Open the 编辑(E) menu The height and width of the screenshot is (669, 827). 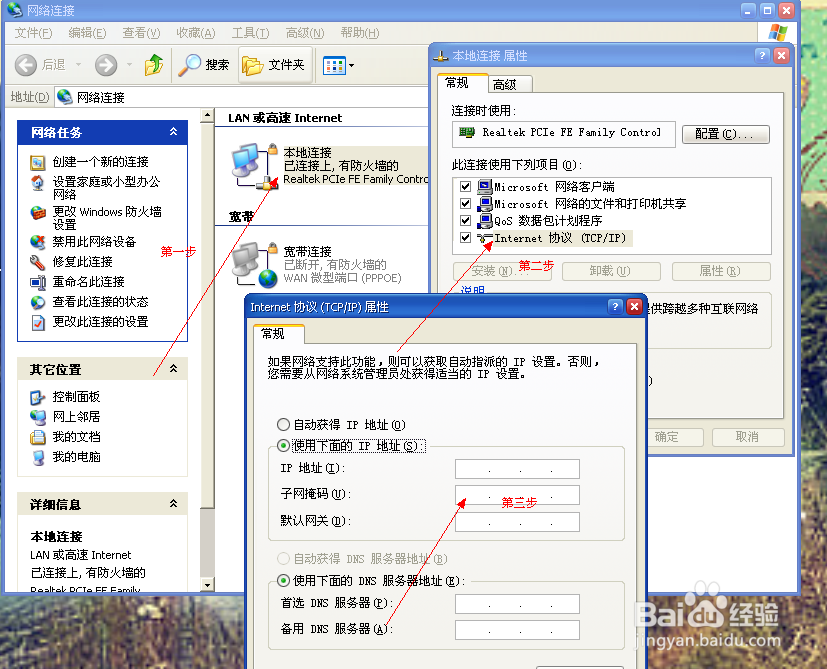[87, 33]
